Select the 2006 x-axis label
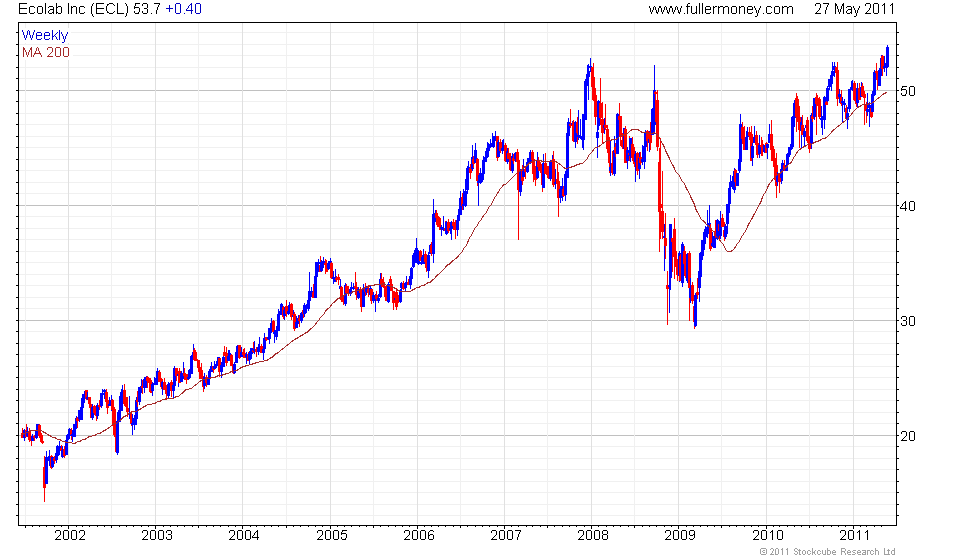 [419, 535]
